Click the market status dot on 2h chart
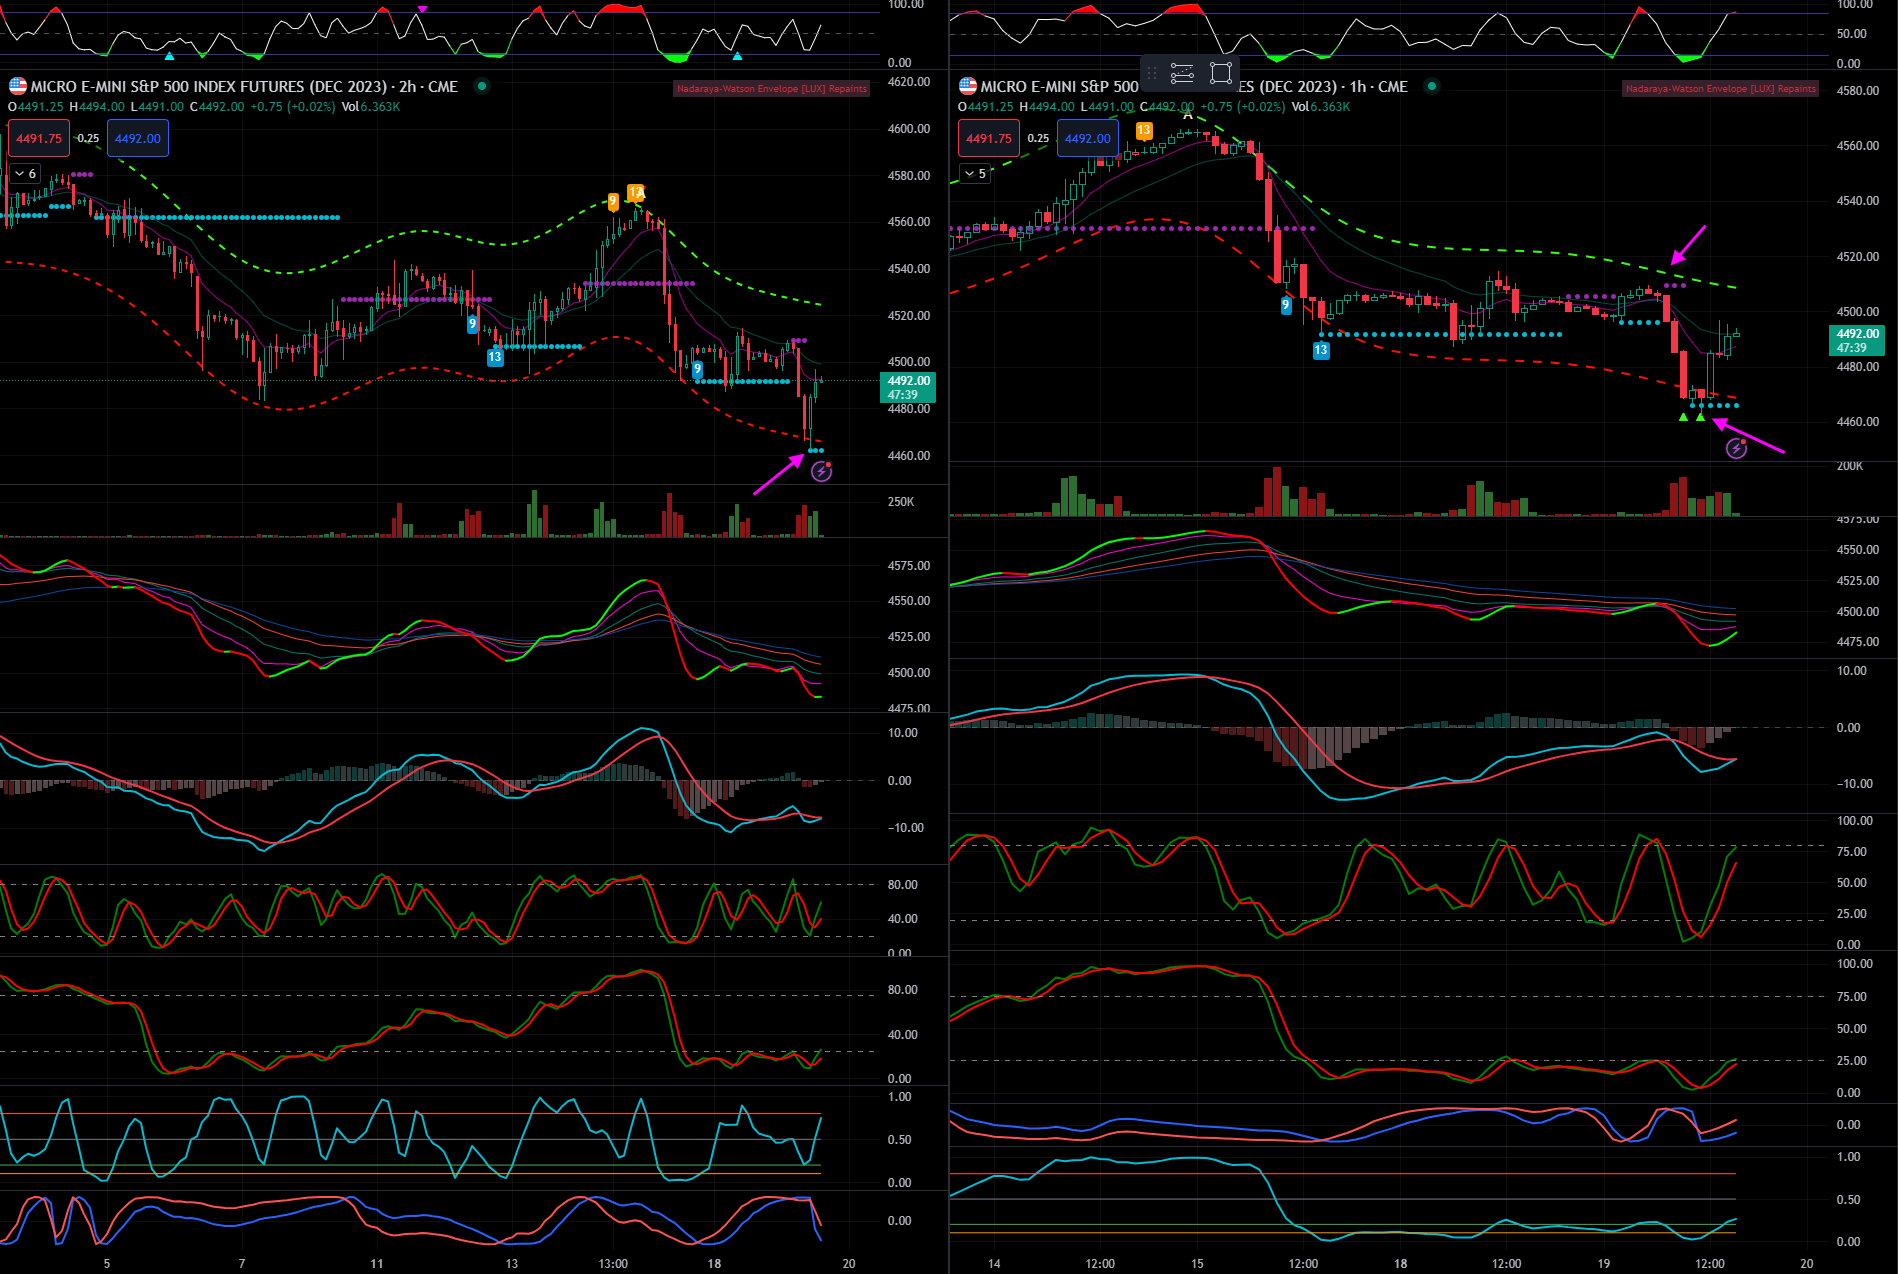Viewport: 1898px width, 1274px height. [x=482, y=86]
